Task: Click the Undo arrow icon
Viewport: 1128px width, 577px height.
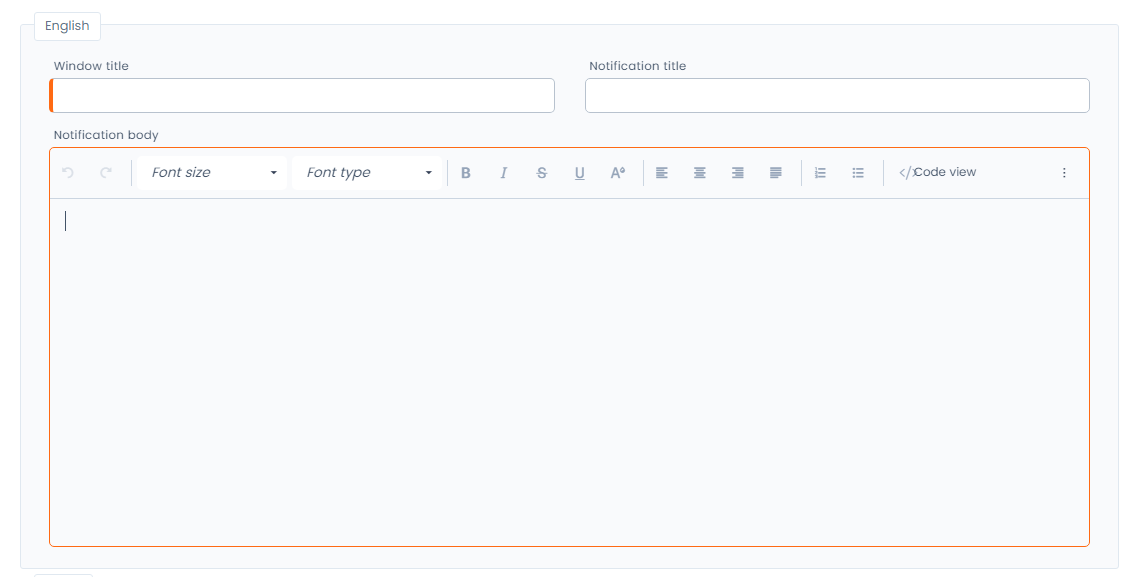Action: click(68, 173)
